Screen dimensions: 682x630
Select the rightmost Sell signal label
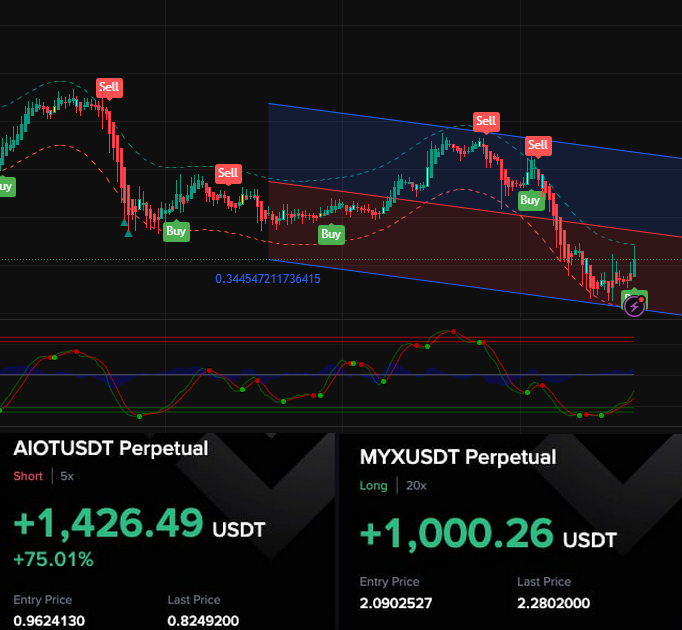click(x=538, y=145)
